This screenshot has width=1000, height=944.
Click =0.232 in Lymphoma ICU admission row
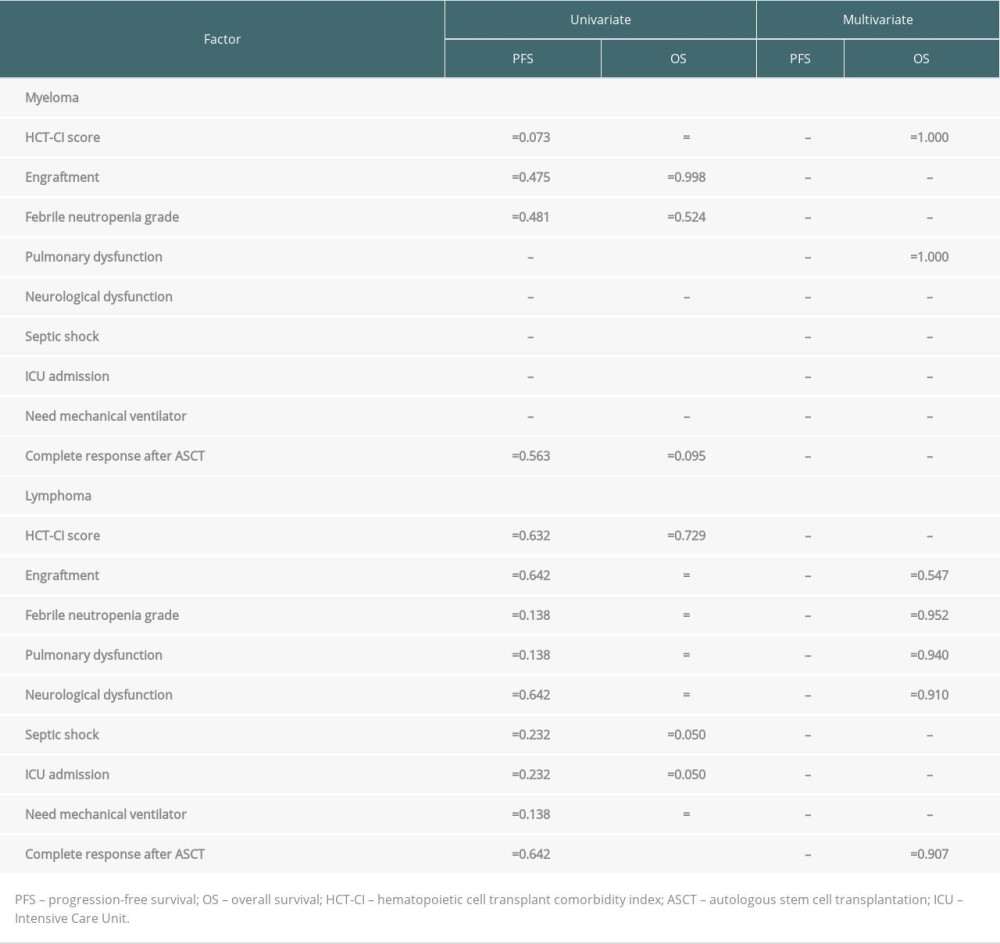531,774
